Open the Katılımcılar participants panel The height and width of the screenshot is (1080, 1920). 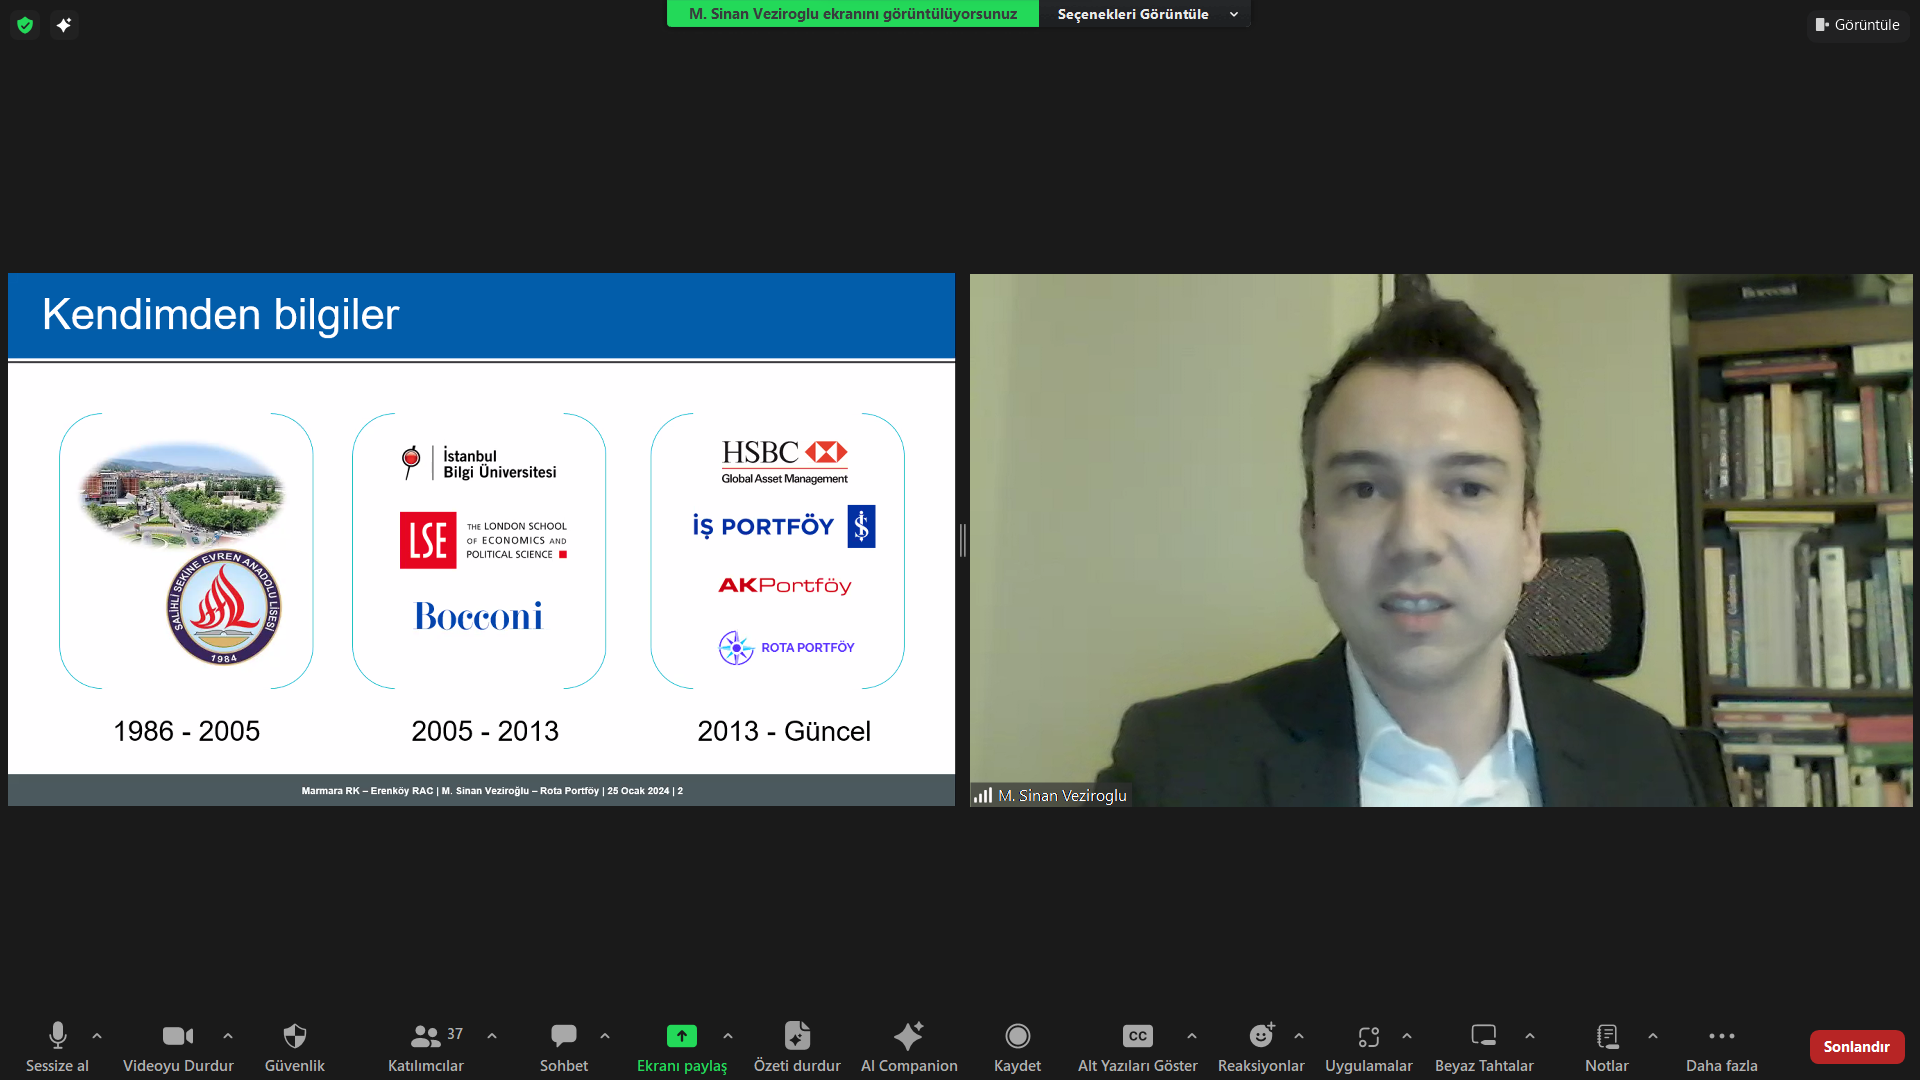click(426, 1046)
